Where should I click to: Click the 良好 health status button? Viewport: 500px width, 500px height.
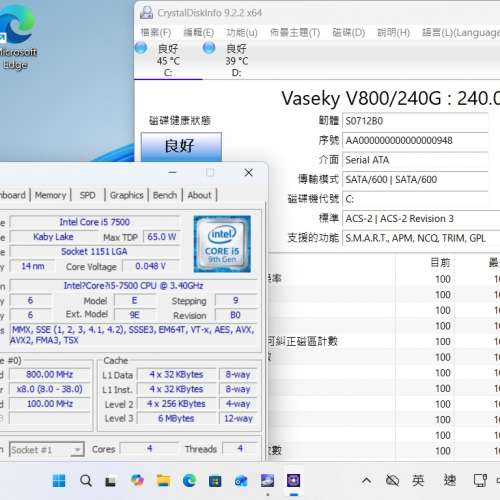[x=181, y=146]
